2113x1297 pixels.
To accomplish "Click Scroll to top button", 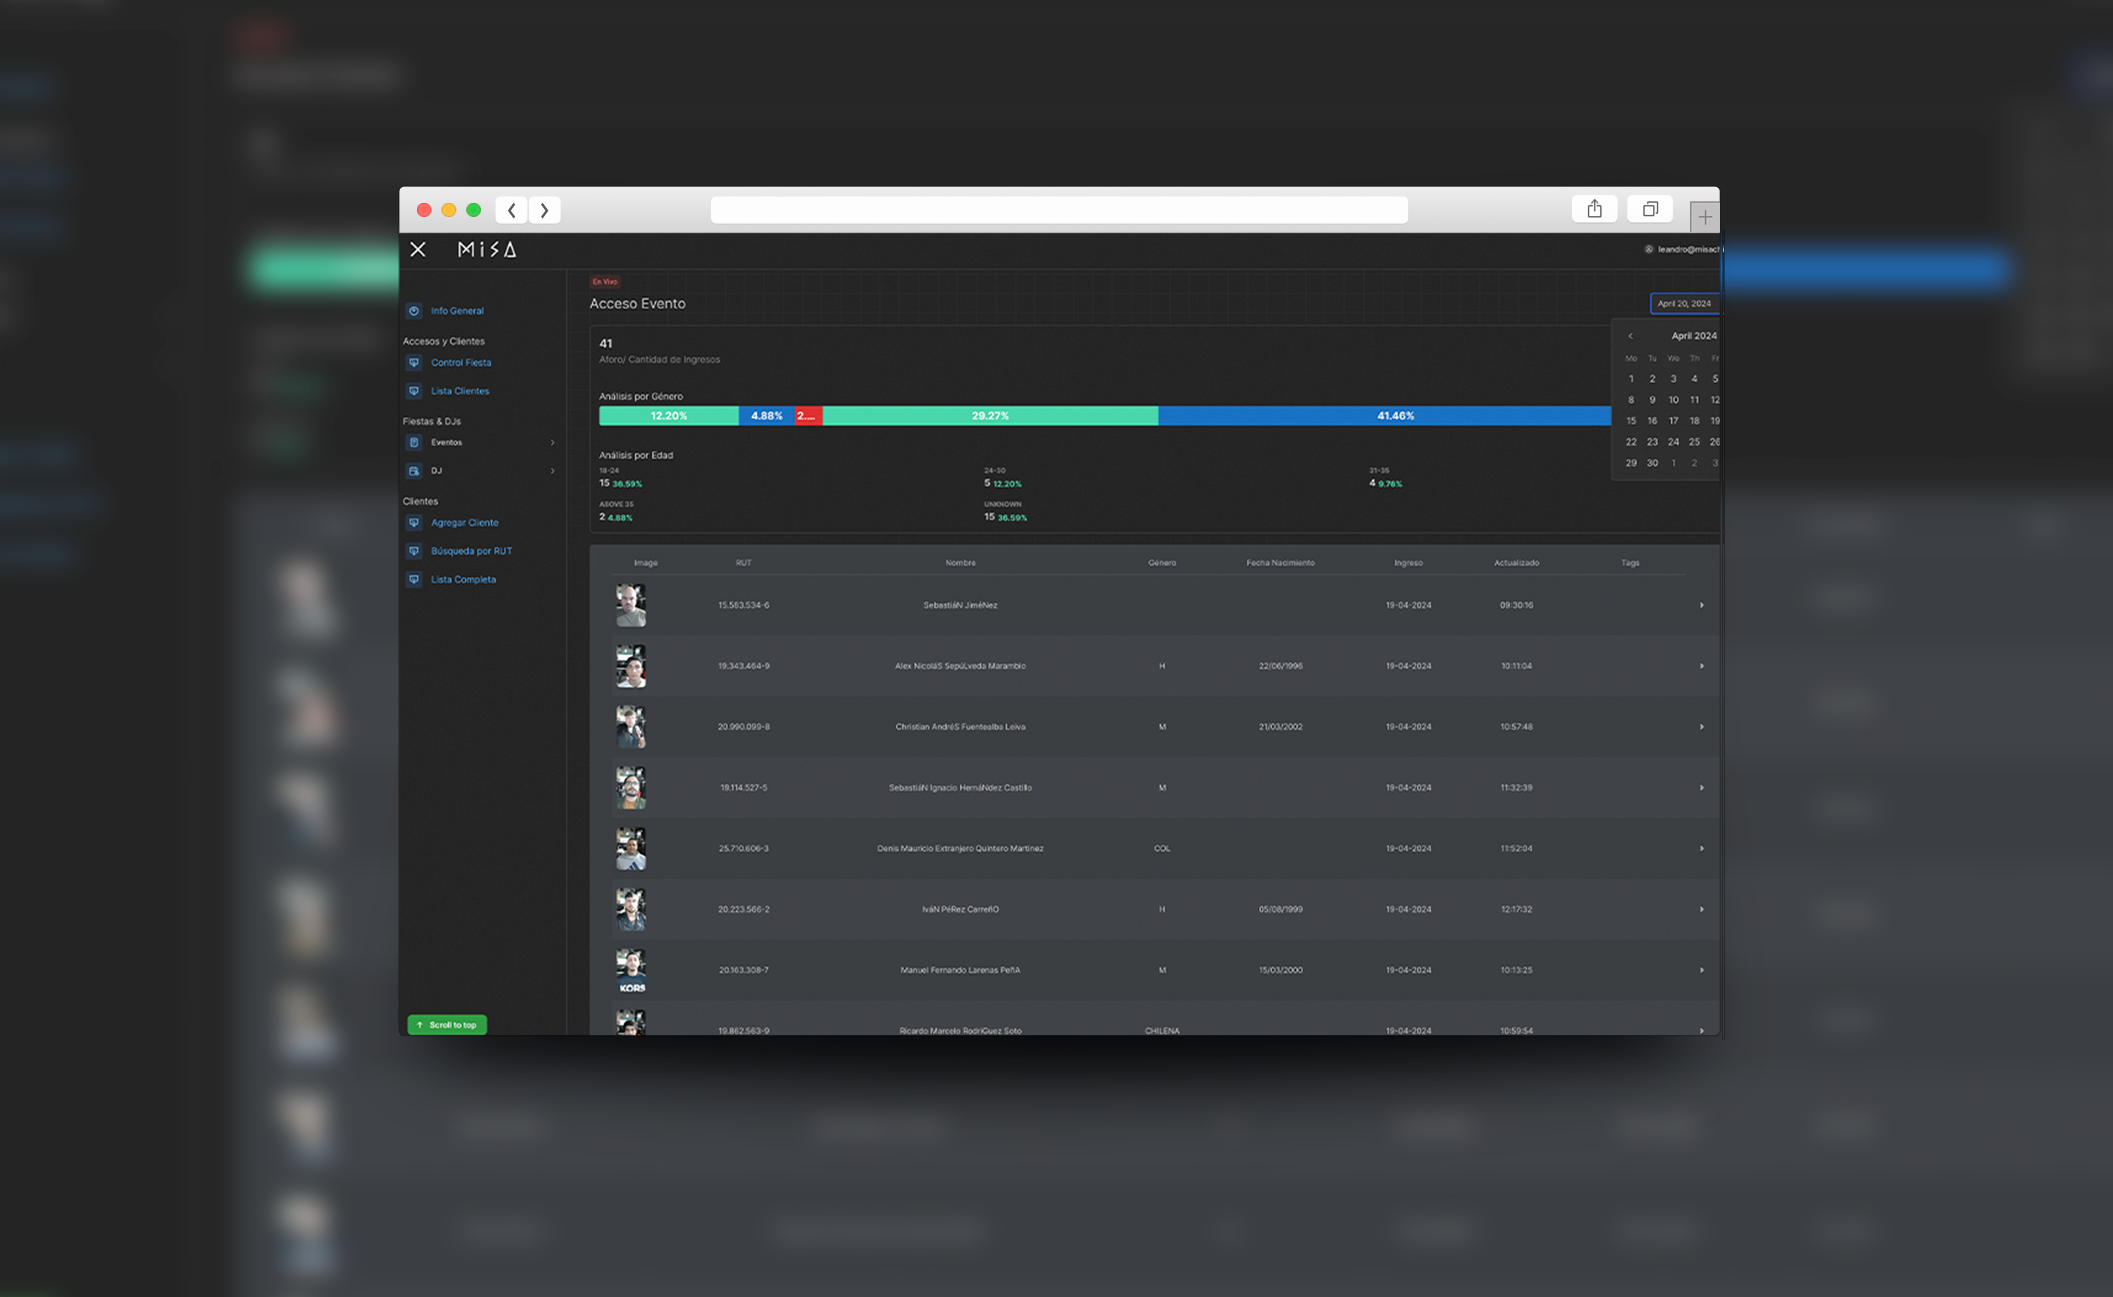I will point(448,1024).
